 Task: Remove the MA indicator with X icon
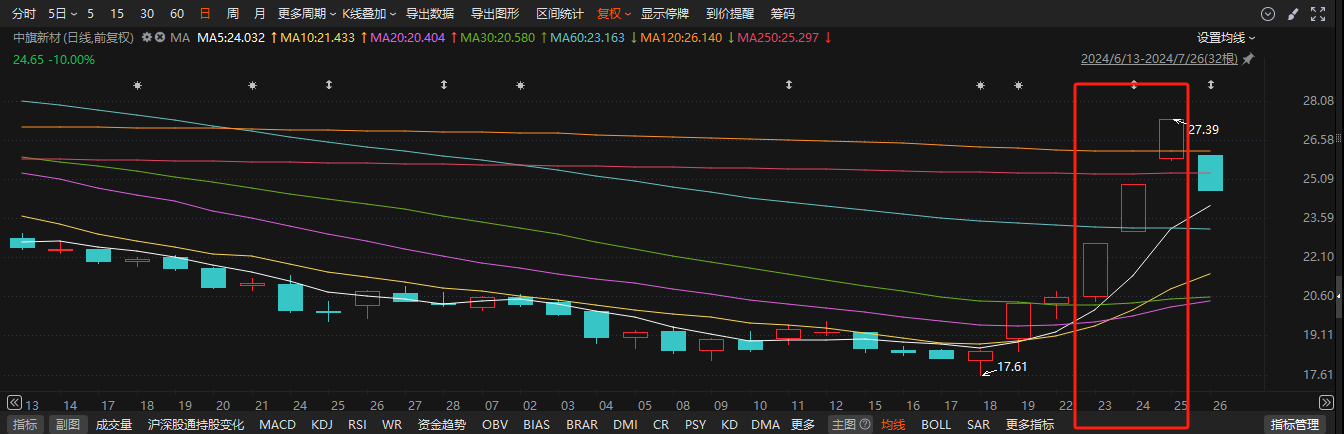tap(160, 37)
